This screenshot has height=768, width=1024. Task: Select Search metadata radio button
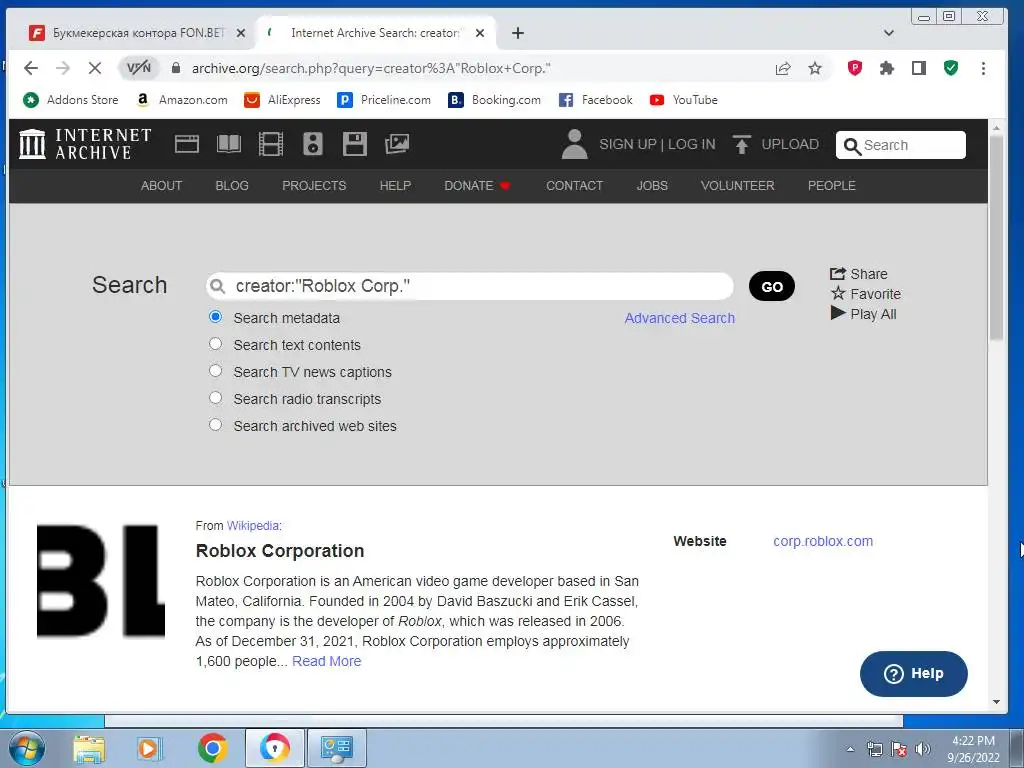[x=215, y=317]
